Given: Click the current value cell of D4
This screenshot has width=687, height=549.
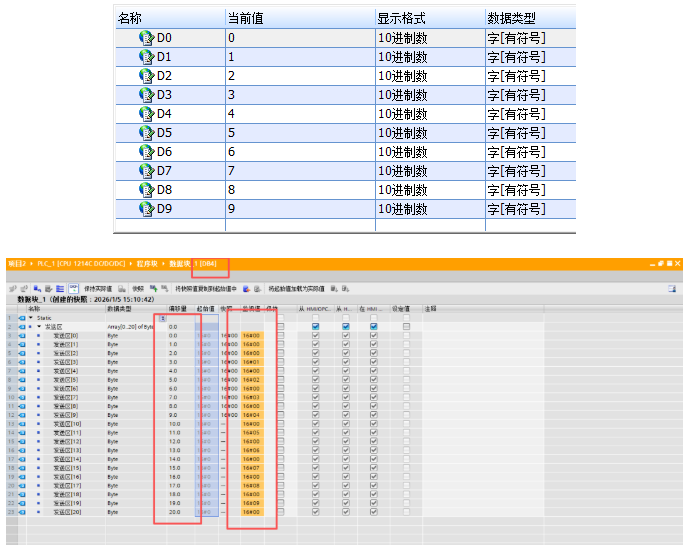Looking at the screenshot, I should pyautogui.click(x=298, y=114).
